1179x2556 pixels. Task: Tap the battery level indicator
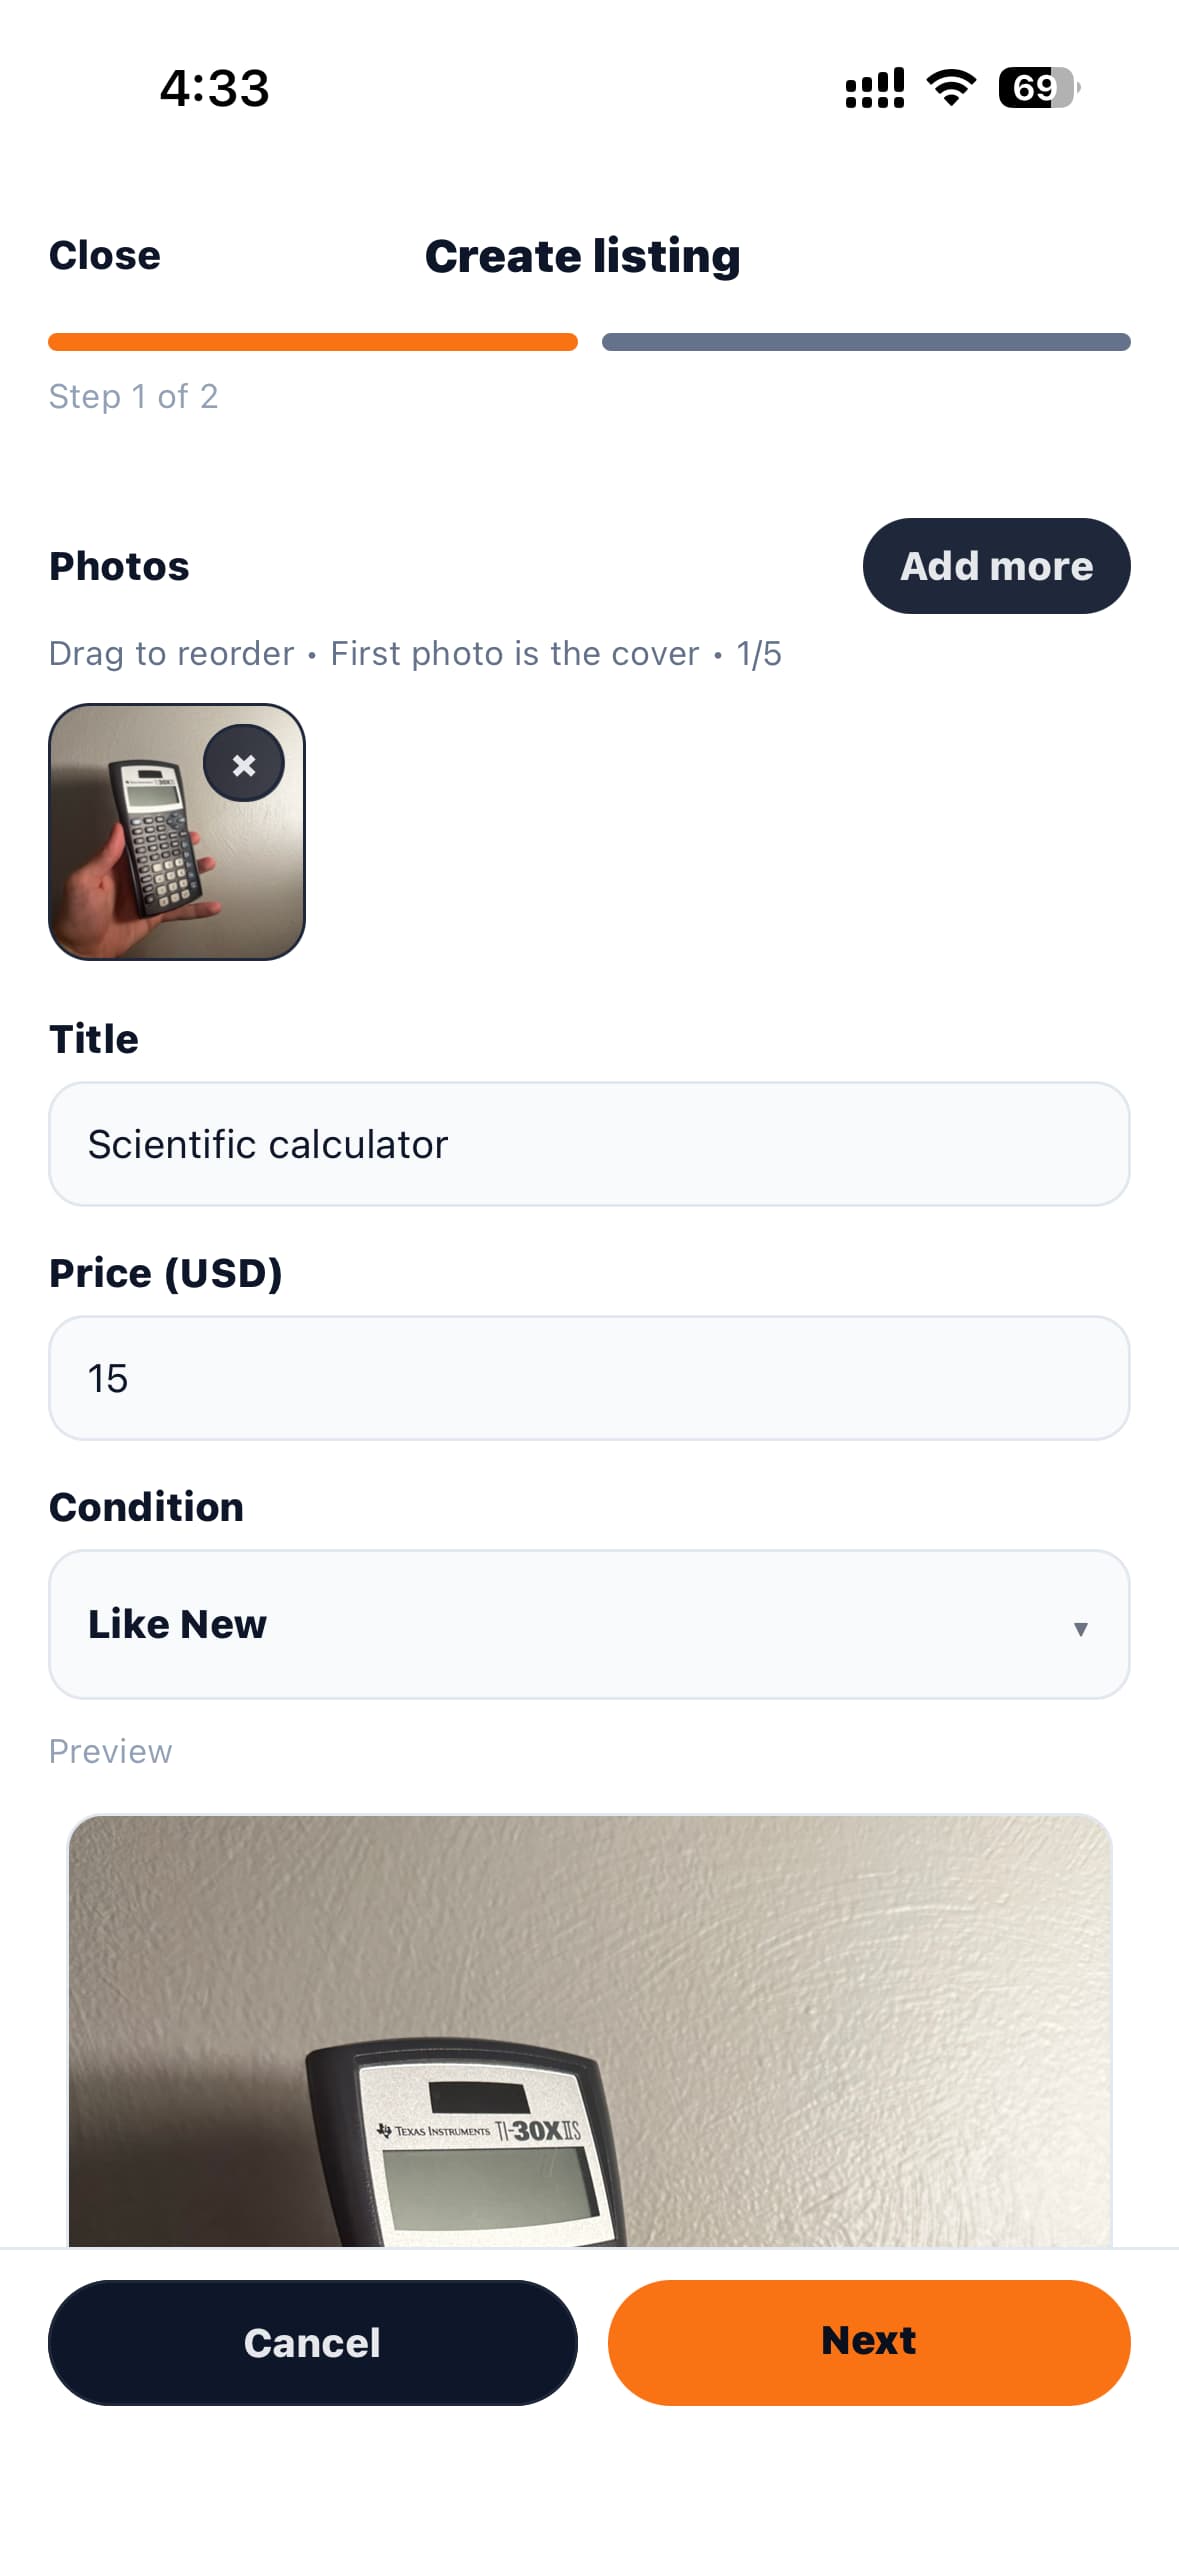(1038, 88)
